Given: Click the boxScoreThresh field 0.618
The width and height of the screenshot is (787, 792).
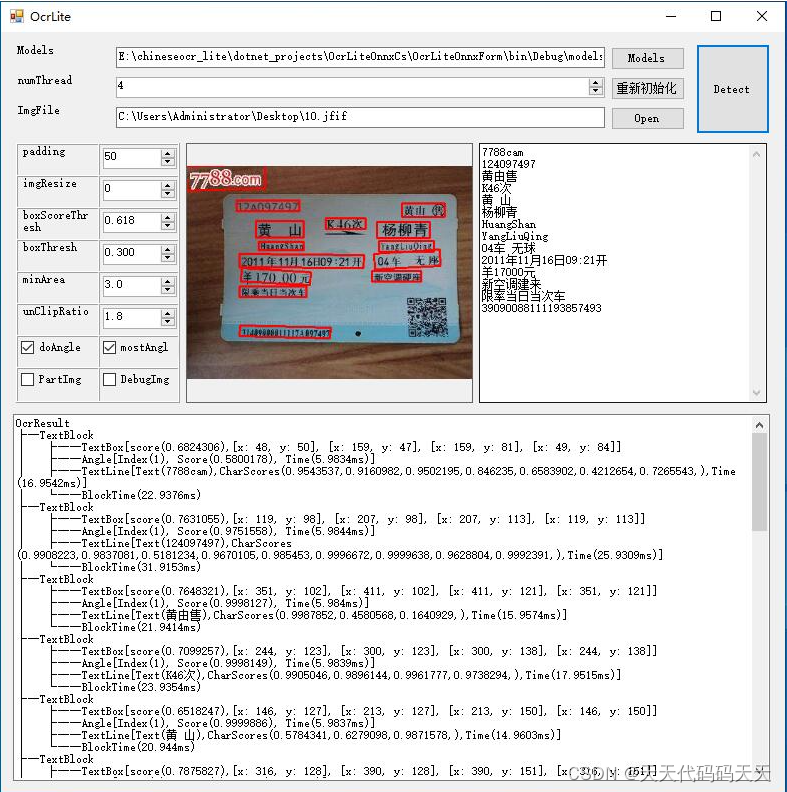Looking at the screenshot, I should coord(132,221).
